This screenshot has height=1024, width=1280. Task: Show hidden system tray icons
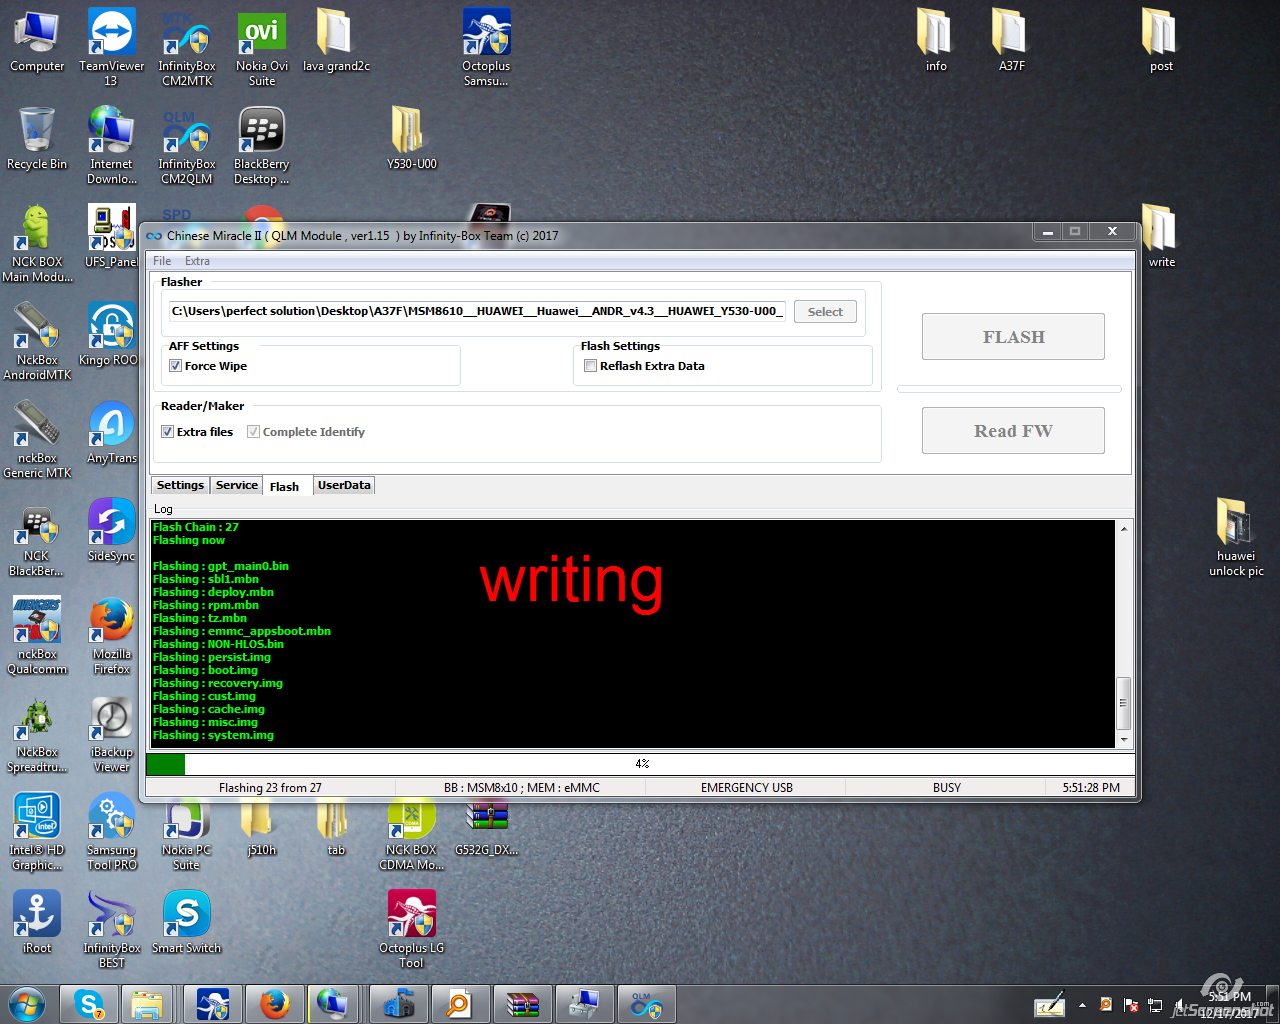coord(1082,1005)
